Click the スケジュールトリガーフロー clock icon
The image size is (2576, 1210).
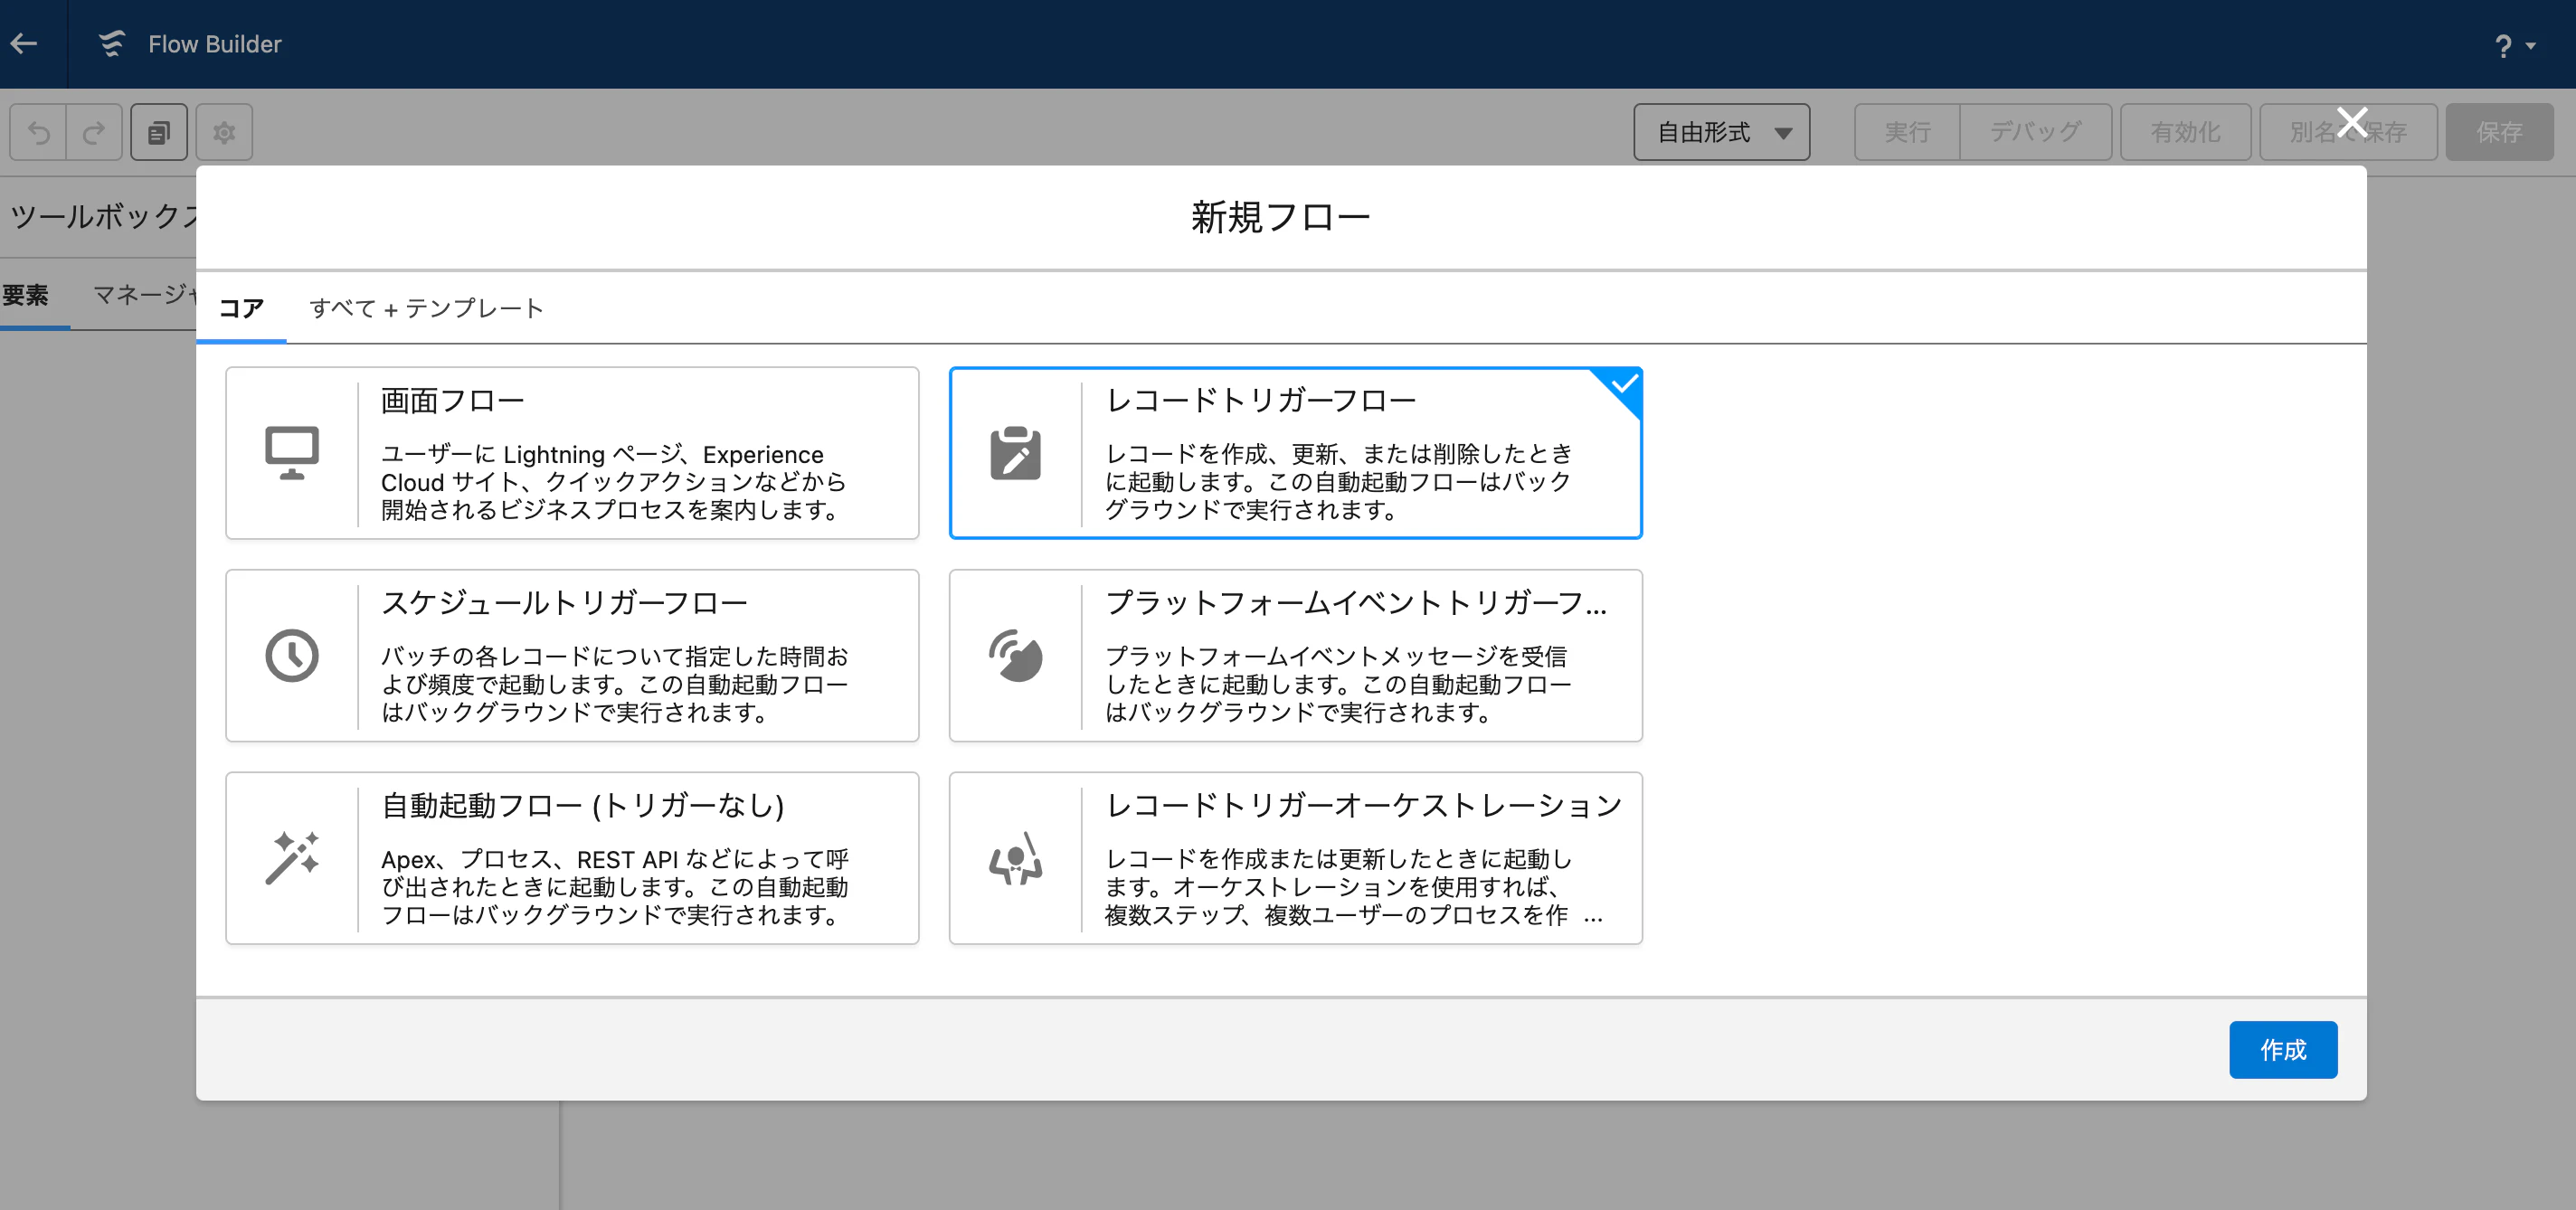point(292,656)
